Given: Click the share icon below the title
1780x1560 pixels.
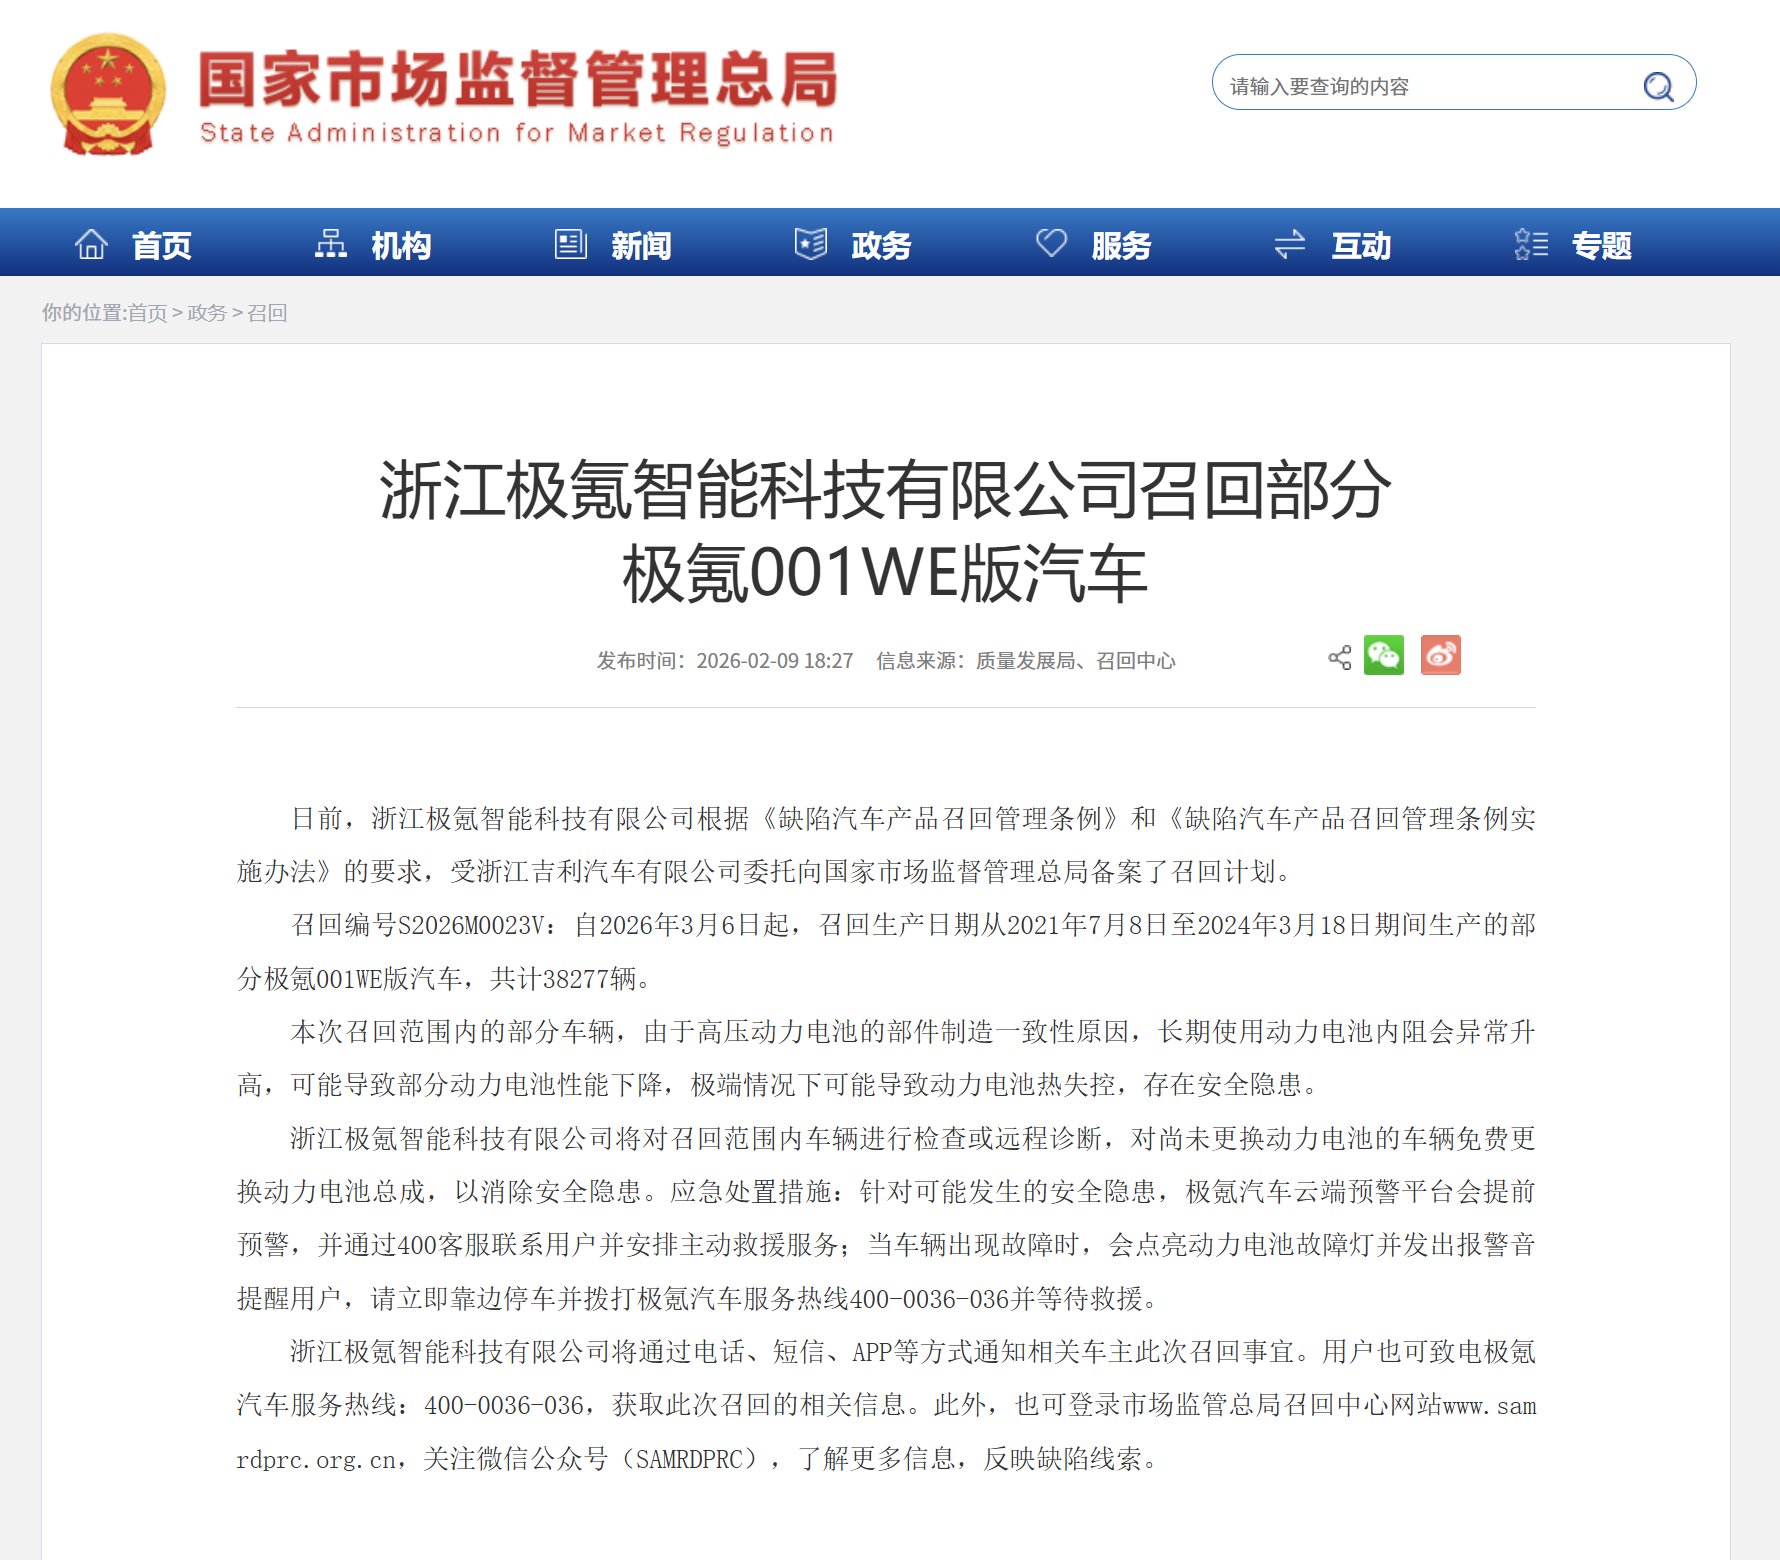Looking at the screenshot, I should [x=1340, y=657].
